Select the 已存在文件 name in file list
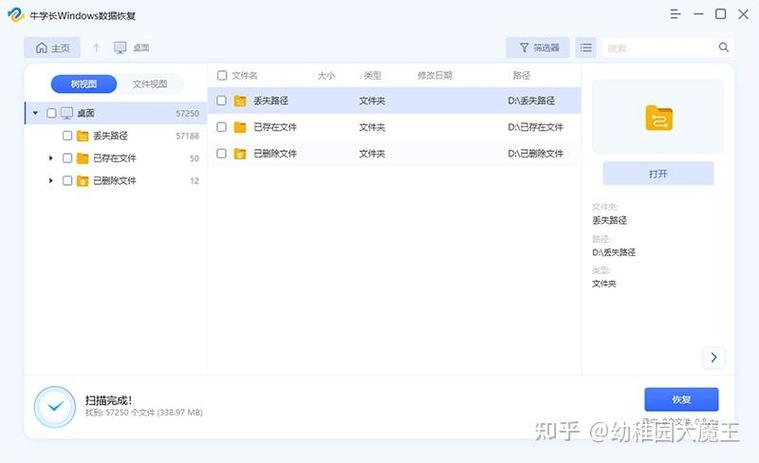 pos(275,127)
